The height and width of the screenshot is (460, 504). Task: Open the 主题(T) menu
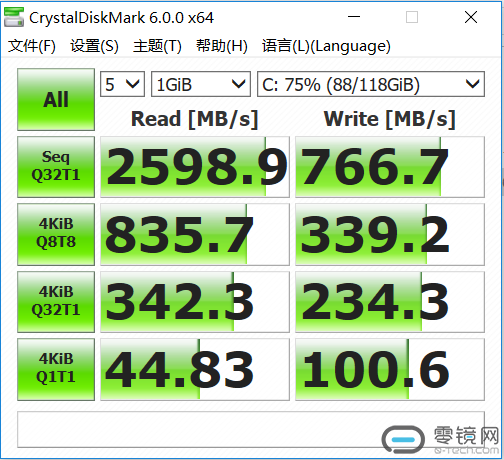coord(157,46)
